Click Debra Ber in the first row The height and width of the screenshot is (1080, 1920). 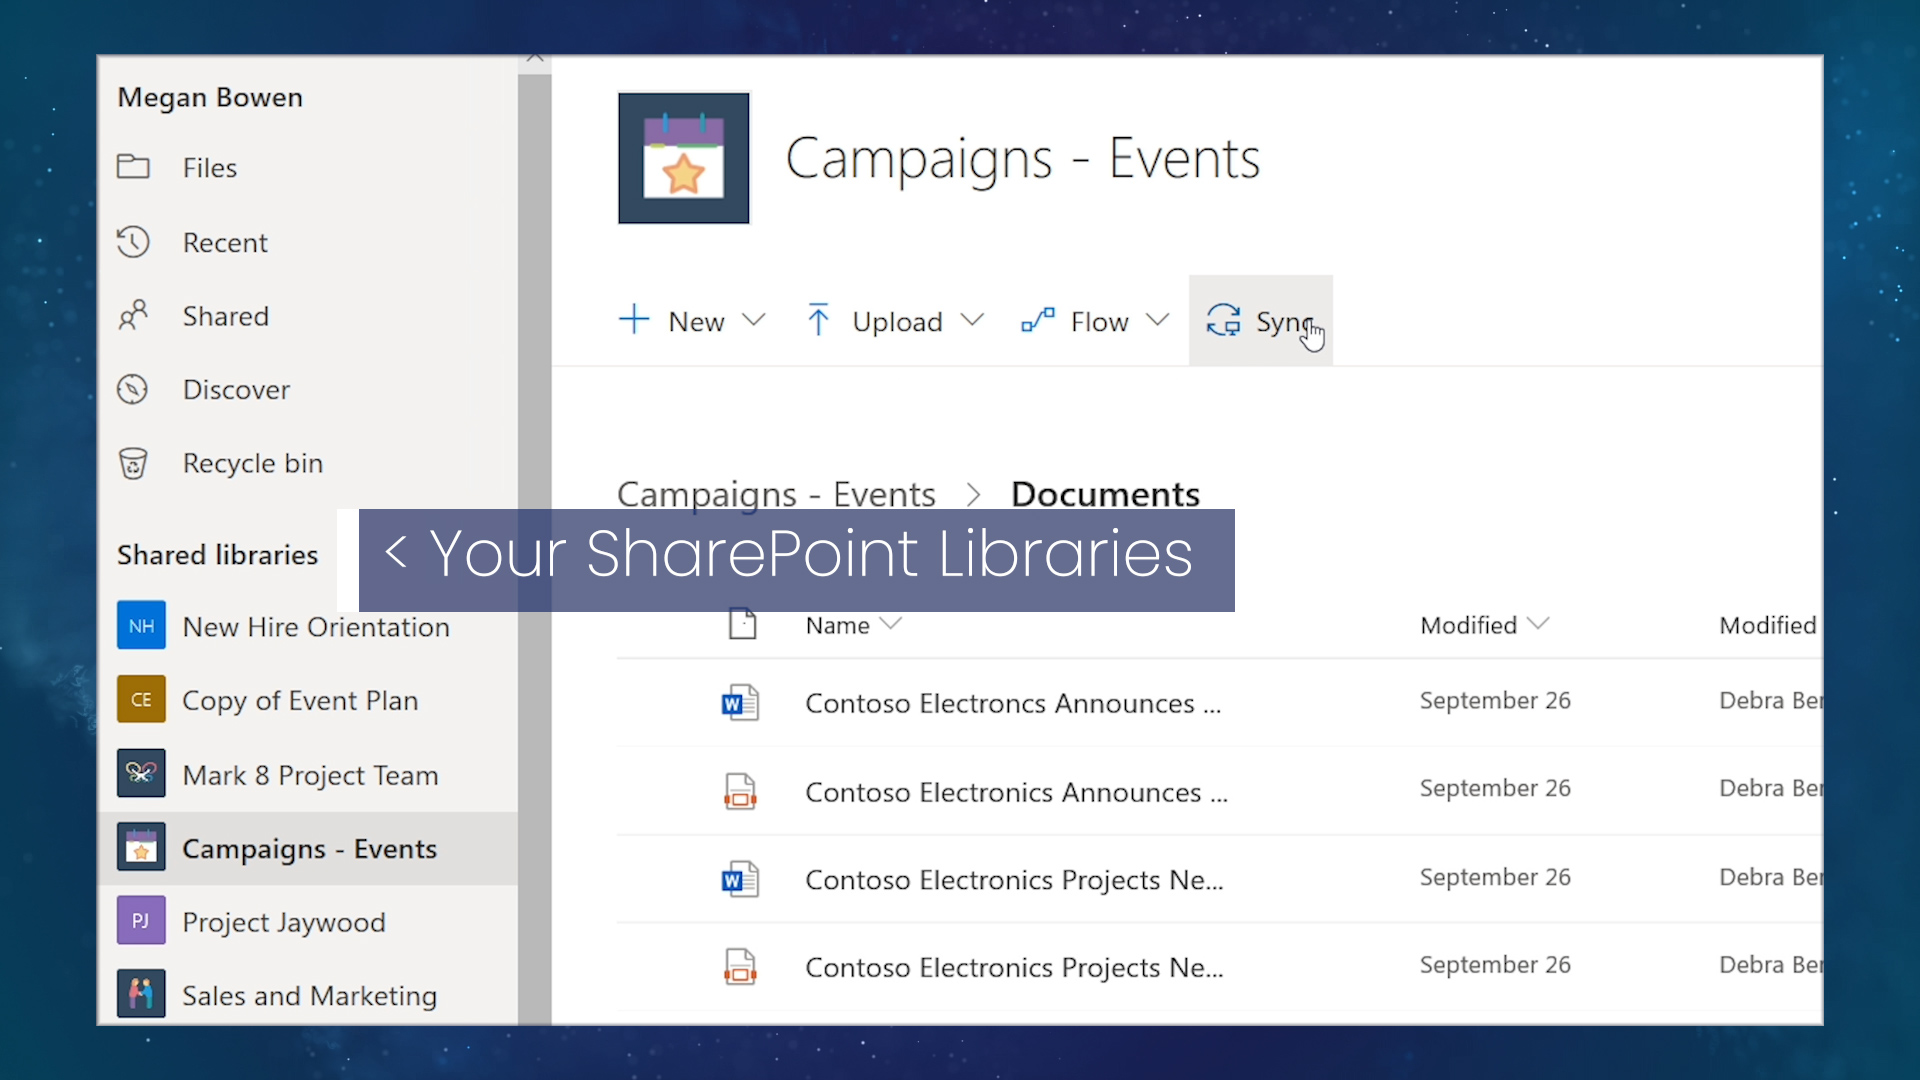1770,700
